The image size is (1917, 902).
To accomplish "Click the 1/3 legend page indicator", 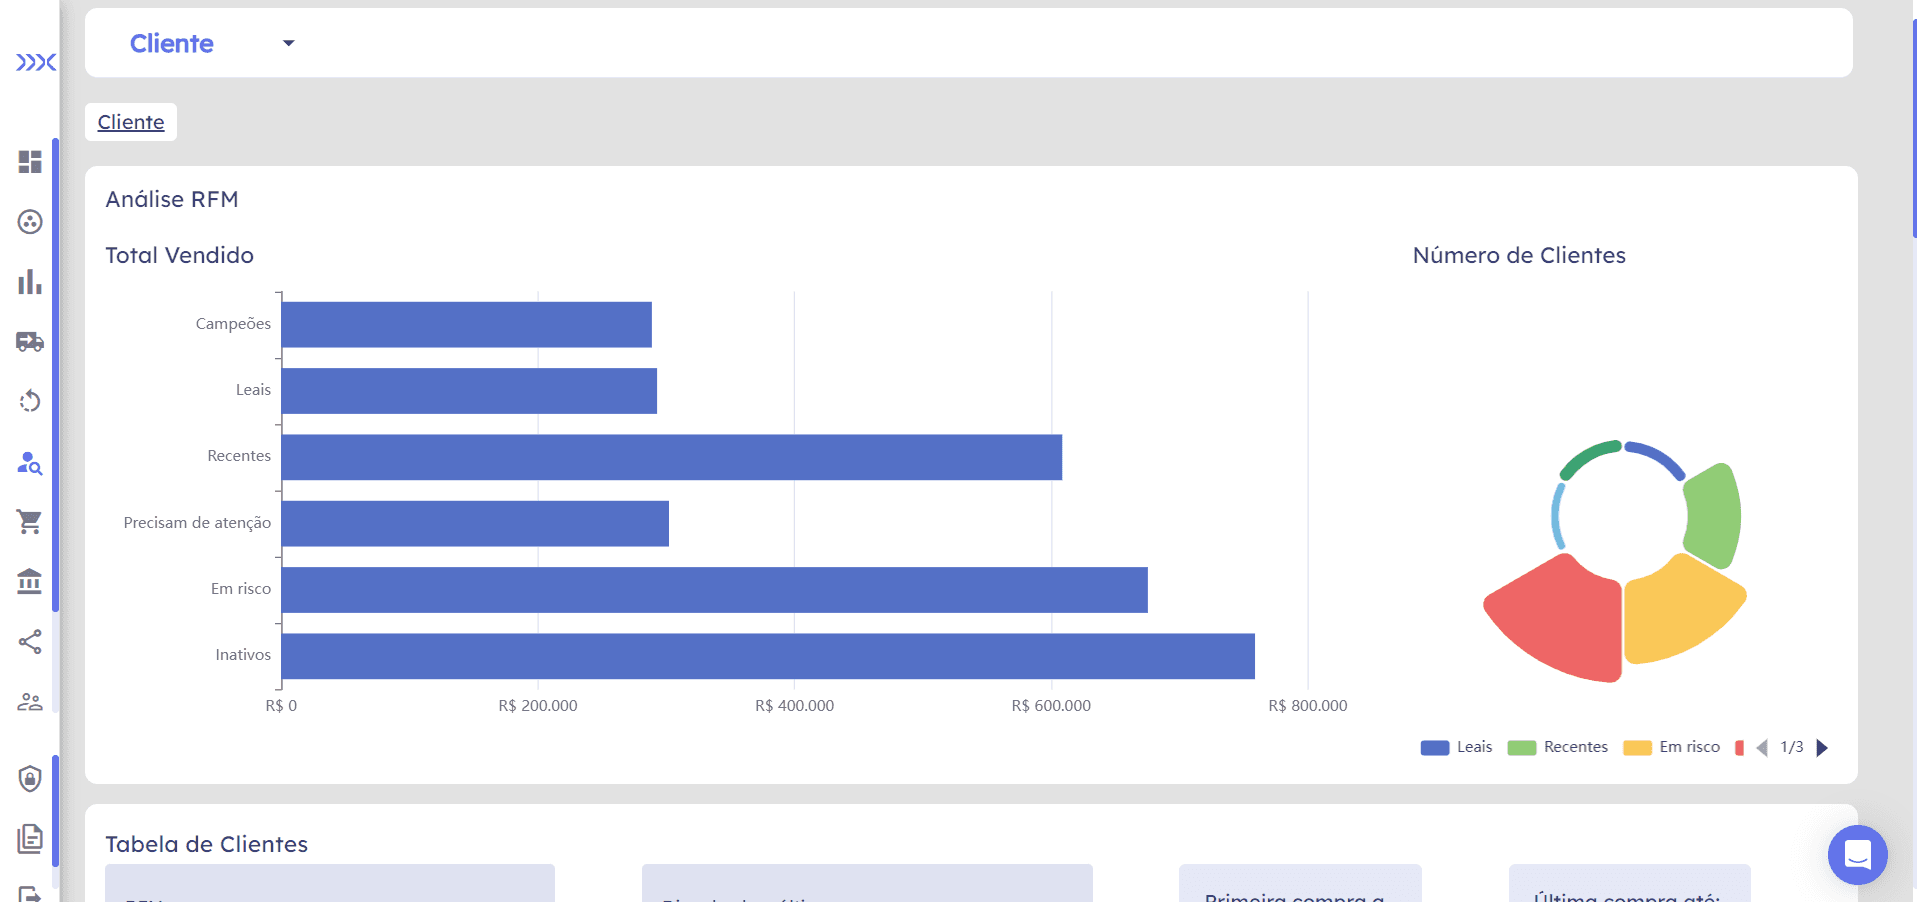I will point(1792,747).
